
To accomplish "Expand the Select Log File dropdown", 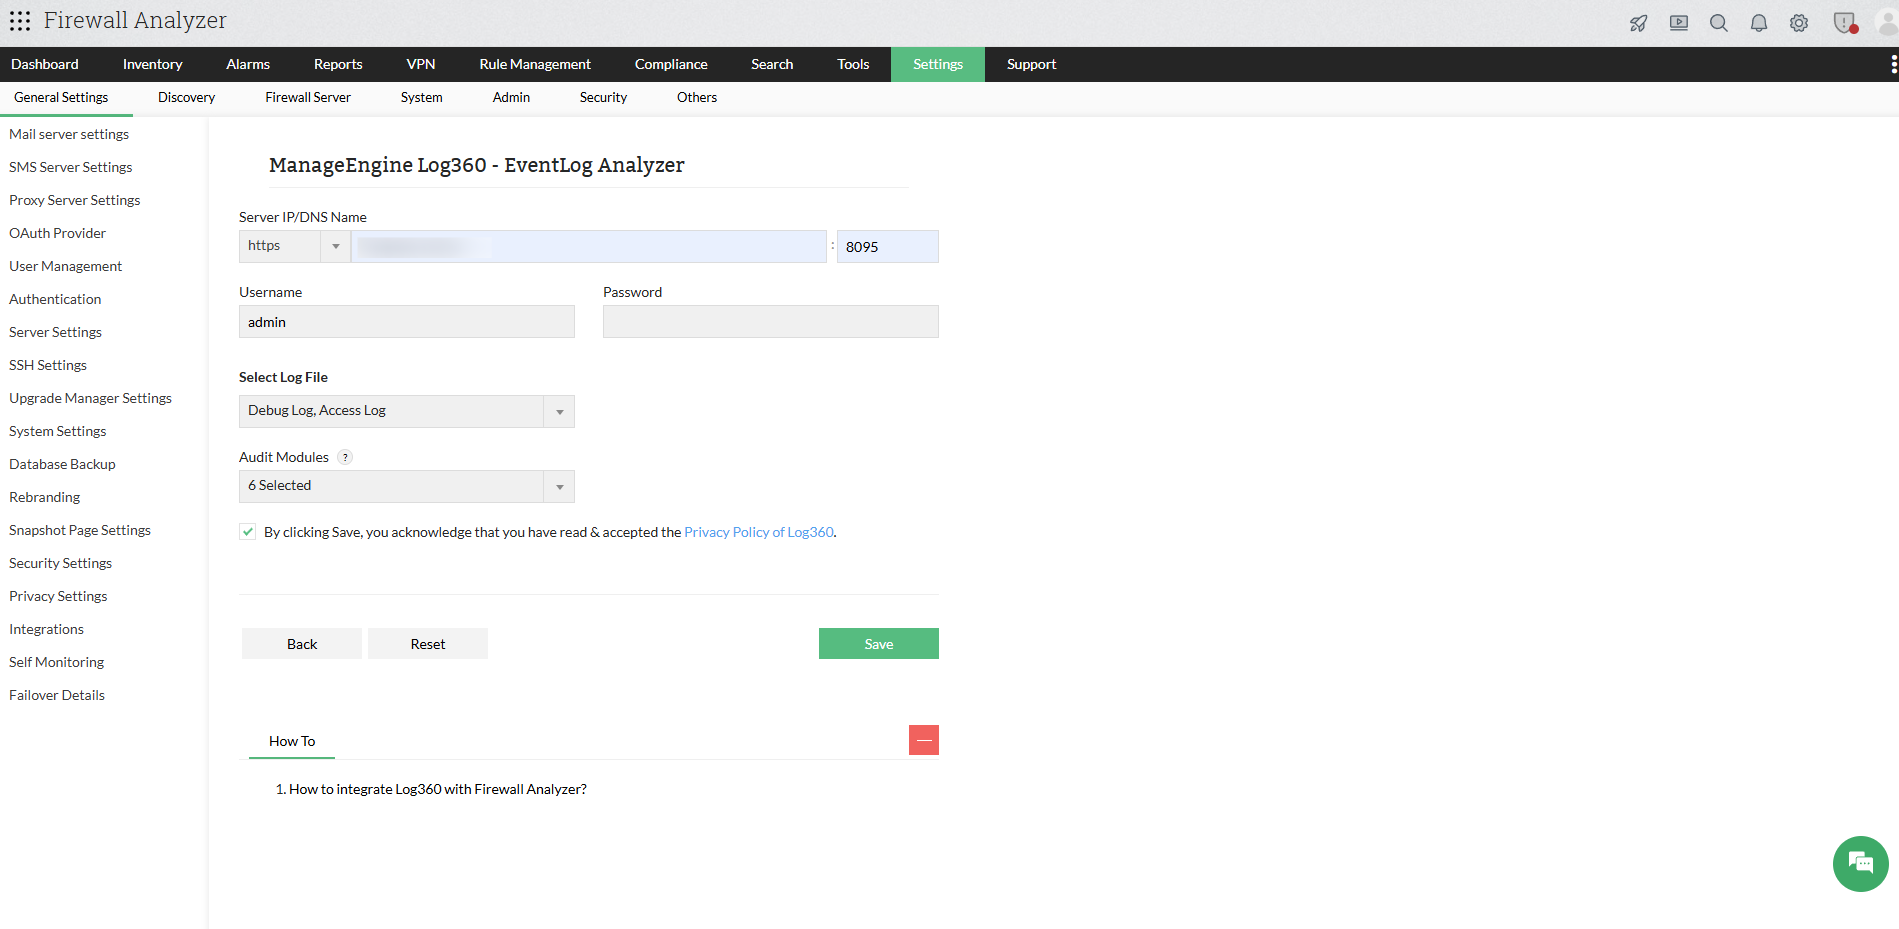I will pos(558,411).
